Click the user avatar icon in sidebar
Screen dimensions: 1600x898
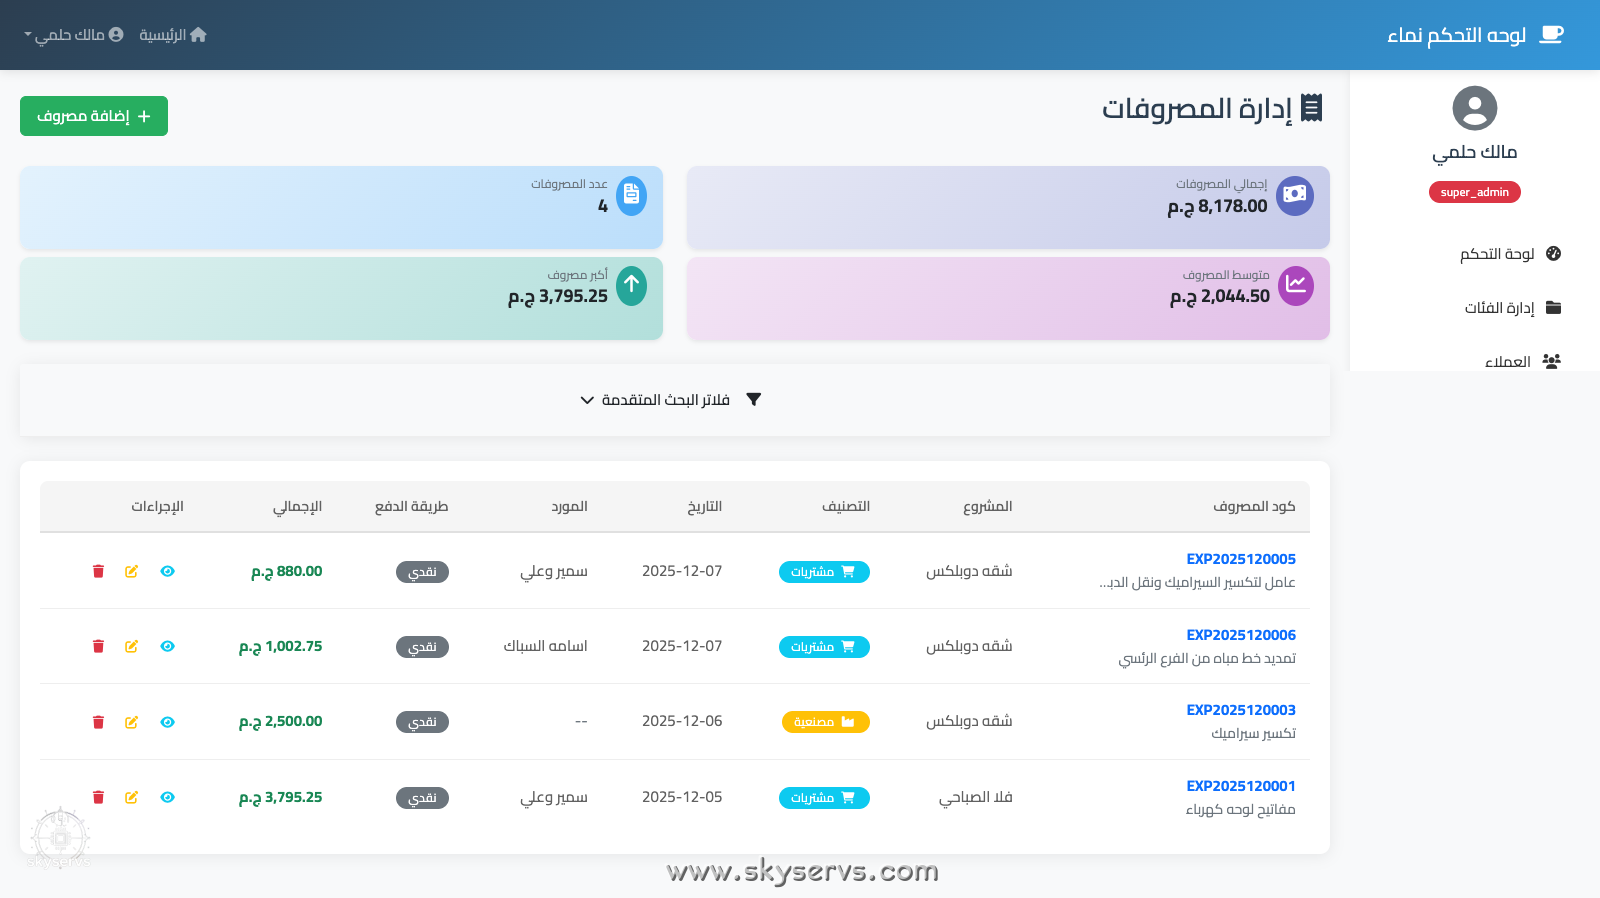(x=1474, y=108)
